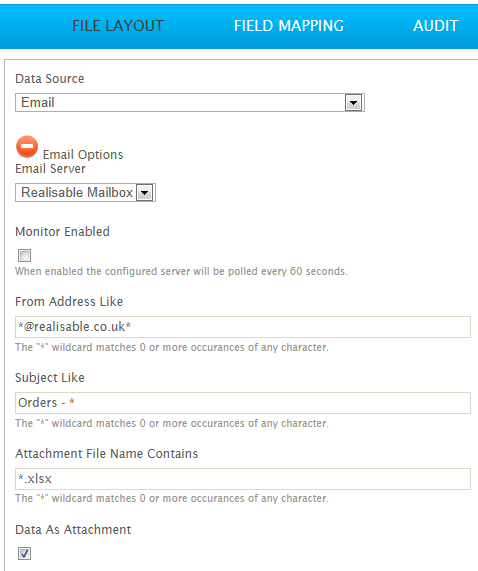Focus the Attachment File Name Contains field
The image size is (478, 571).
pos(243,479)
